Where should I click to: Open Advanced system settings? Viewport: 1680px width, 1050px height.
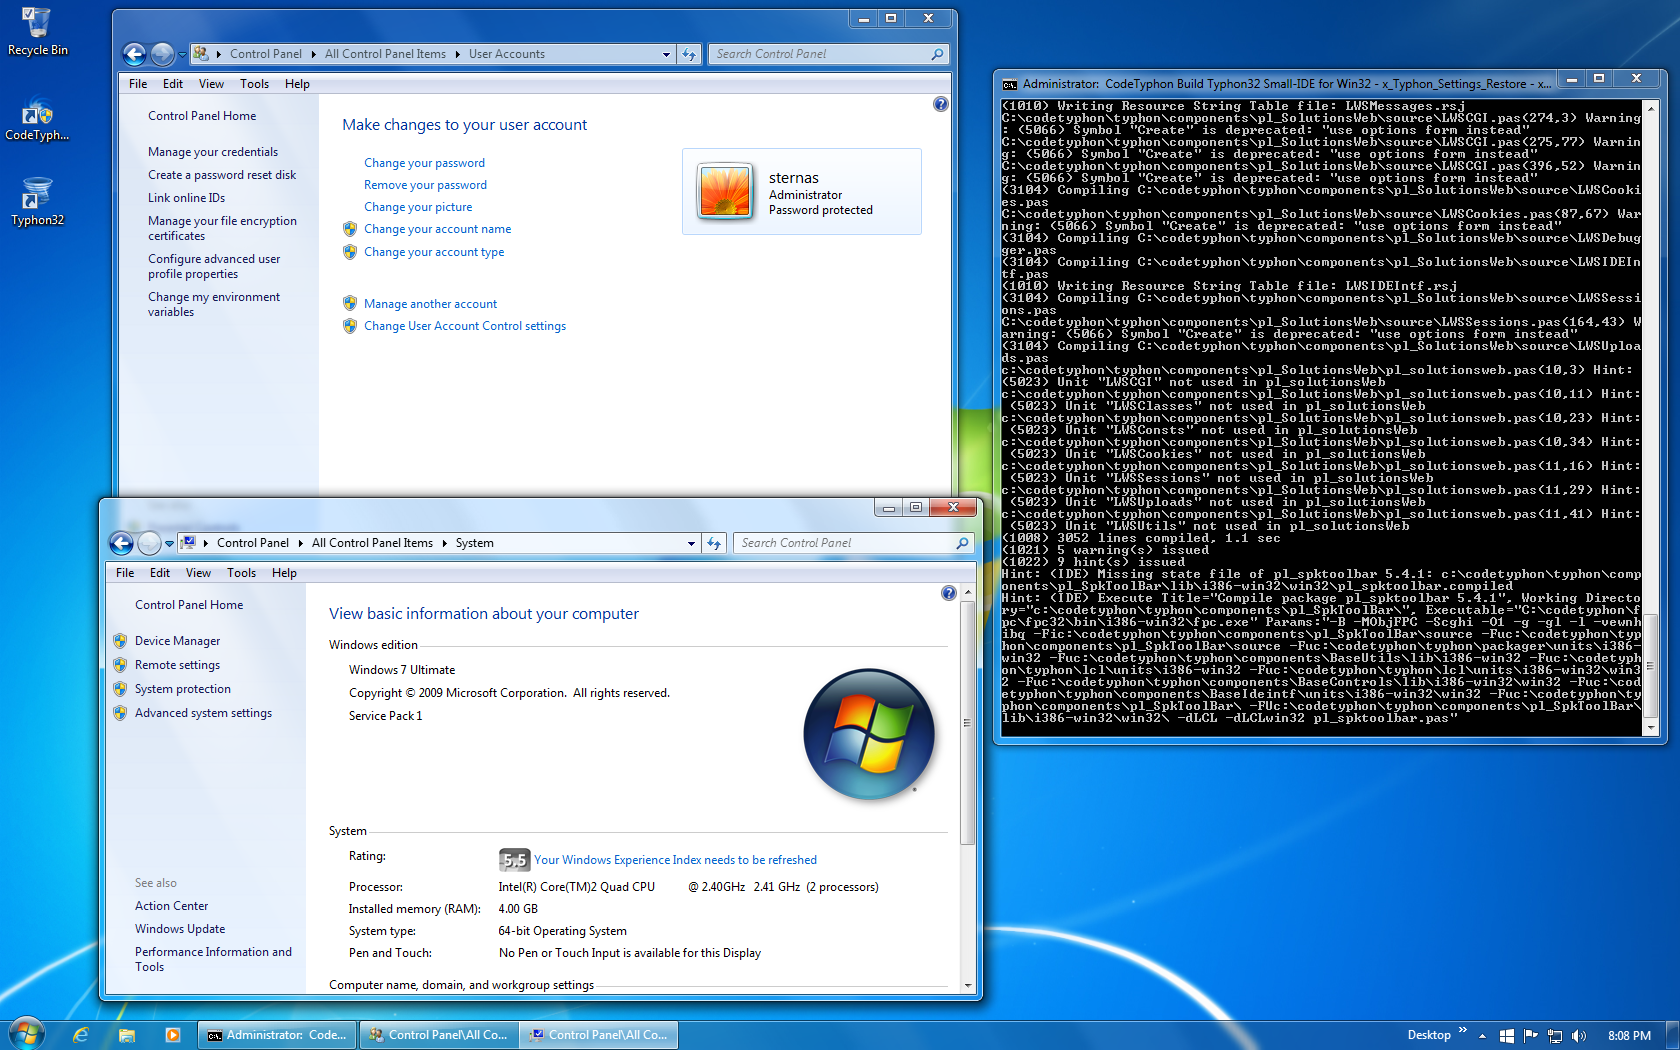click(203, 713)
